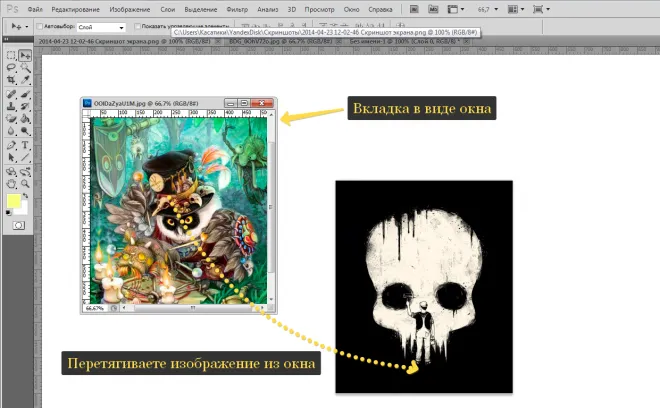
Task: Launch Mini Bridge from the application bar
Action: tap(433, 9)
